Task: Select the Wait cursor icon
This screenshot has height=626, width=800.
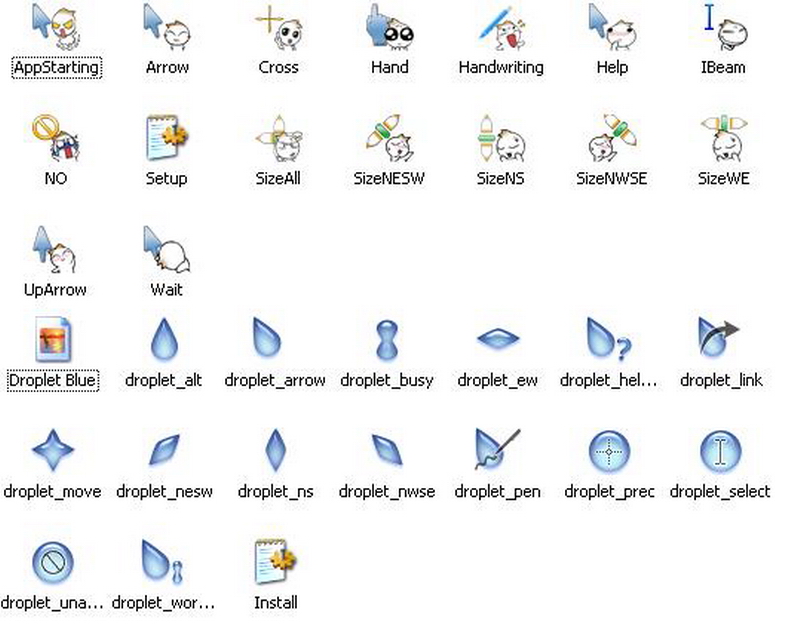Action: 167,249
